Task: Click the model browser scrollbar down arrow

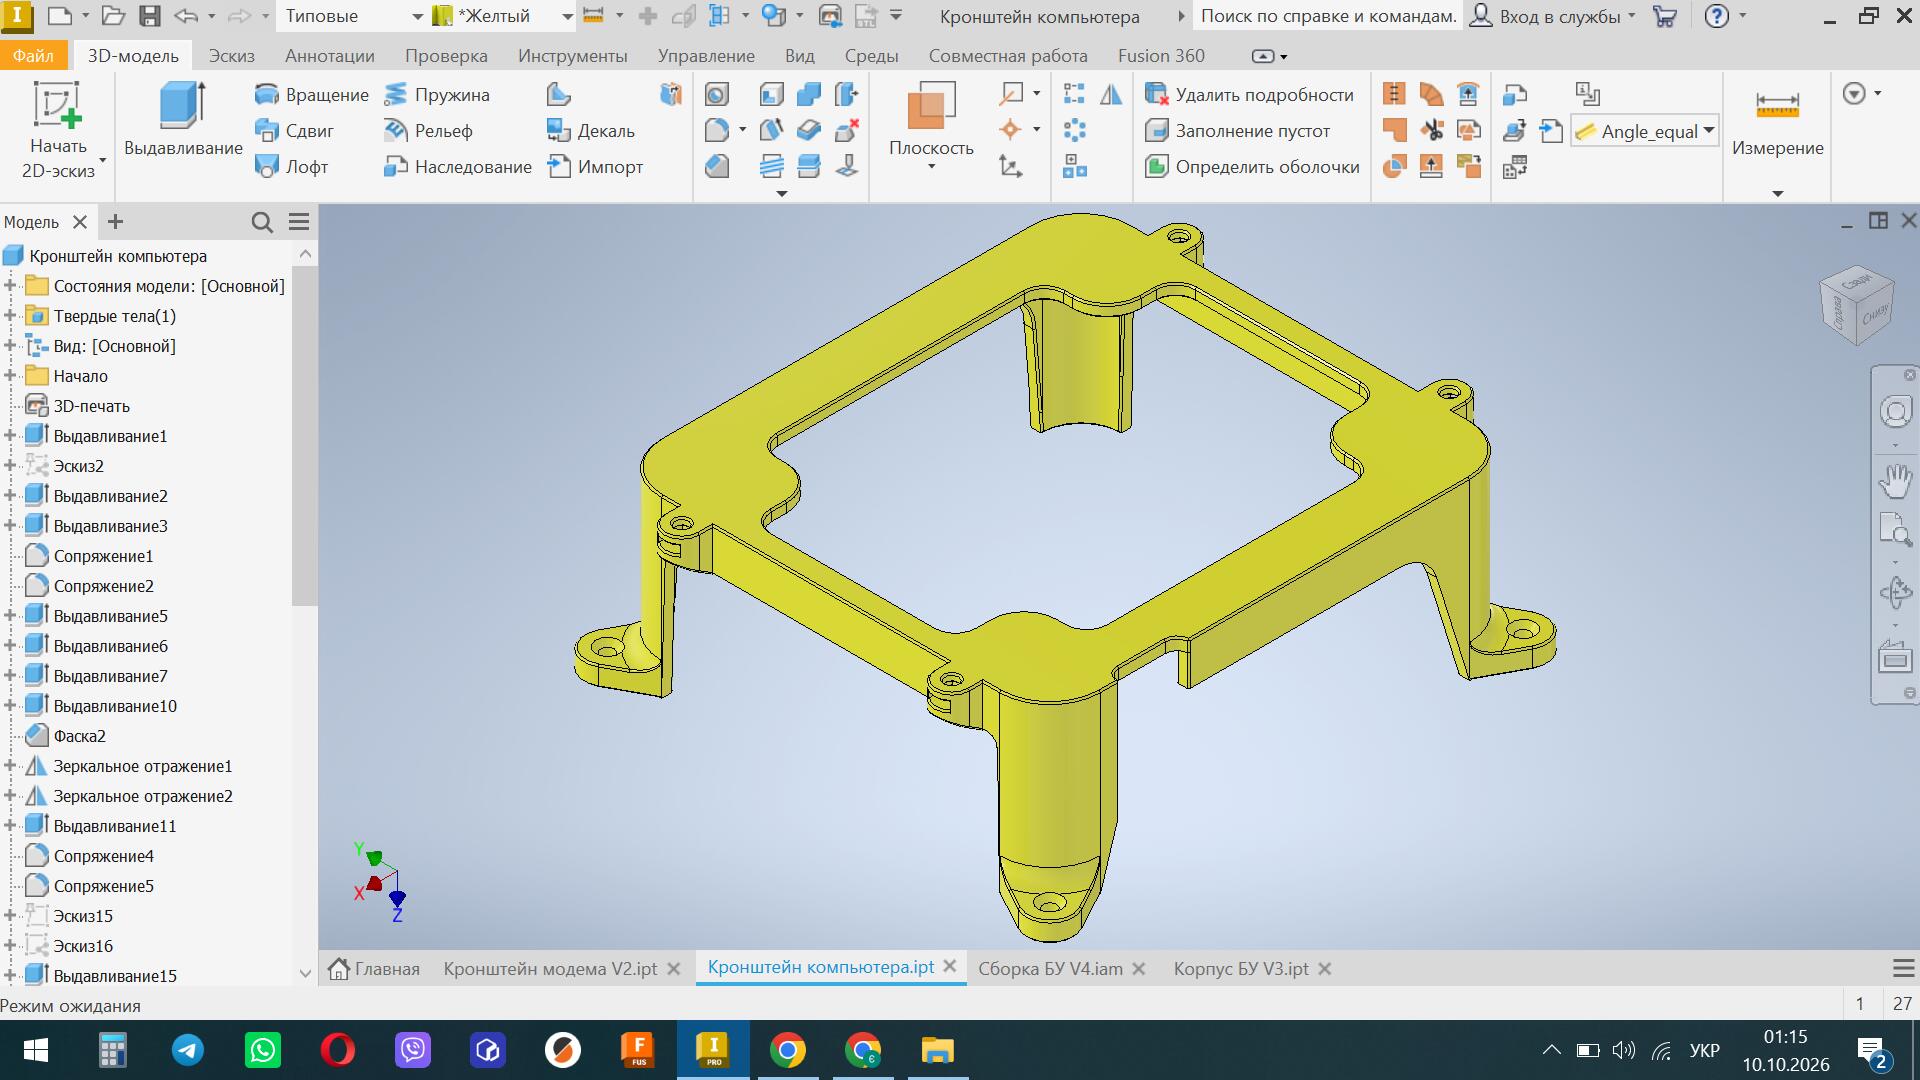Action: click(305, 973)
